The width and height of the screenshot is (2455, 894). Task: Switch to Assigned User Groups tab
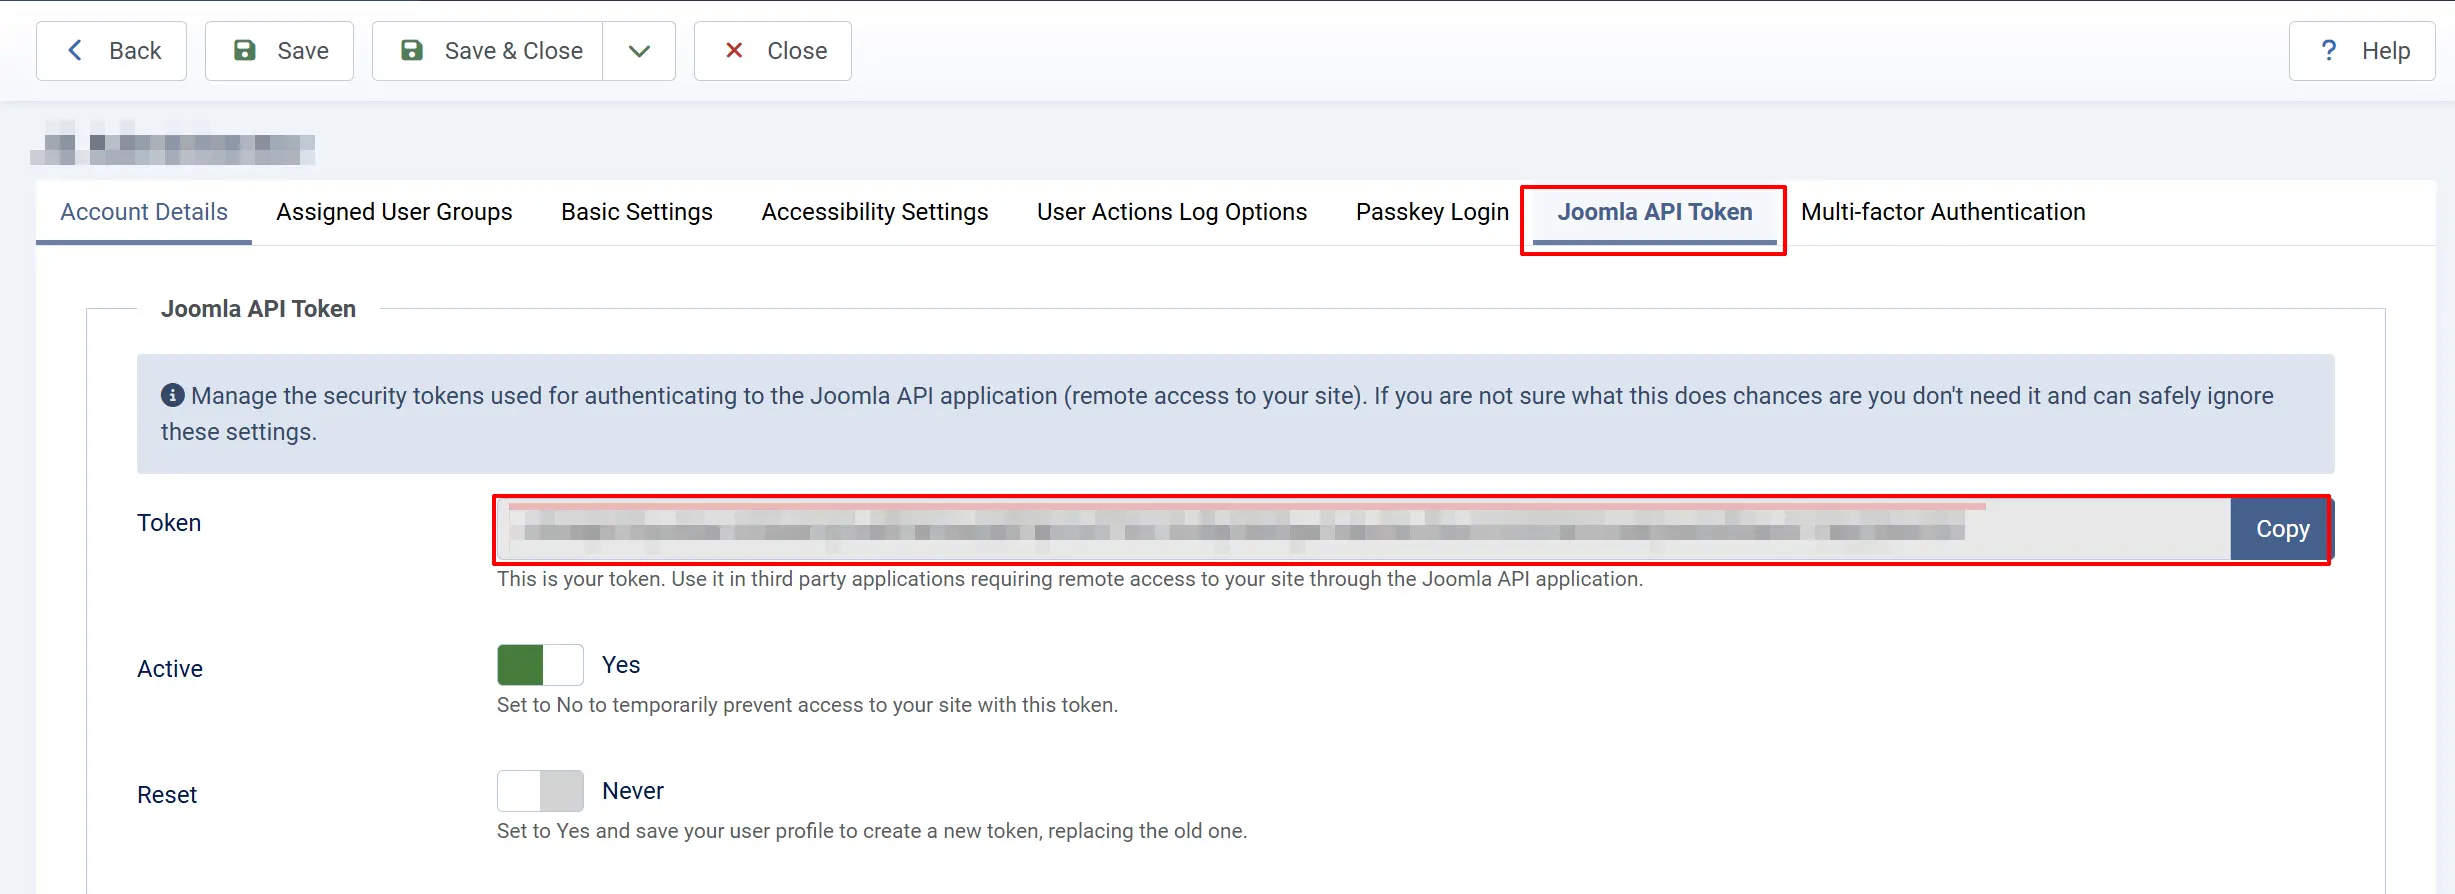(x=394, y=212)
